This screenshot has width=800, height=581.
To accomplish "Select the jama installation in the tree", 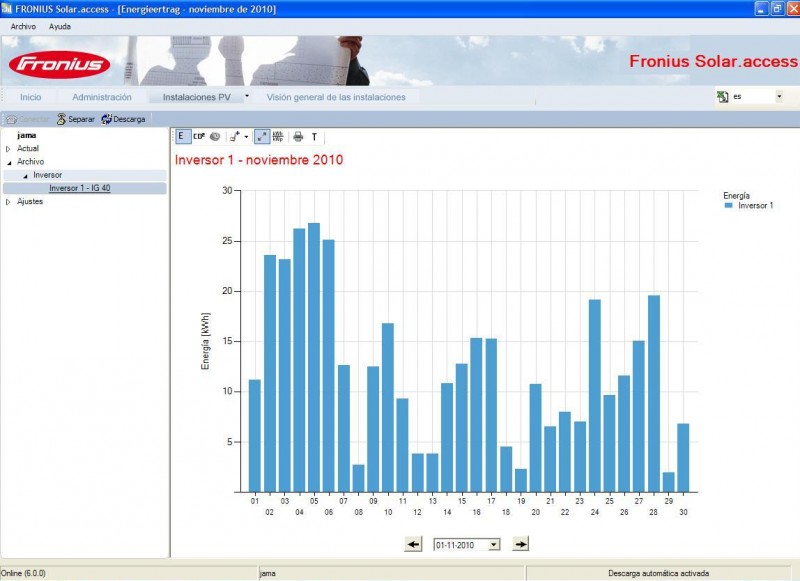I will 26,135.
